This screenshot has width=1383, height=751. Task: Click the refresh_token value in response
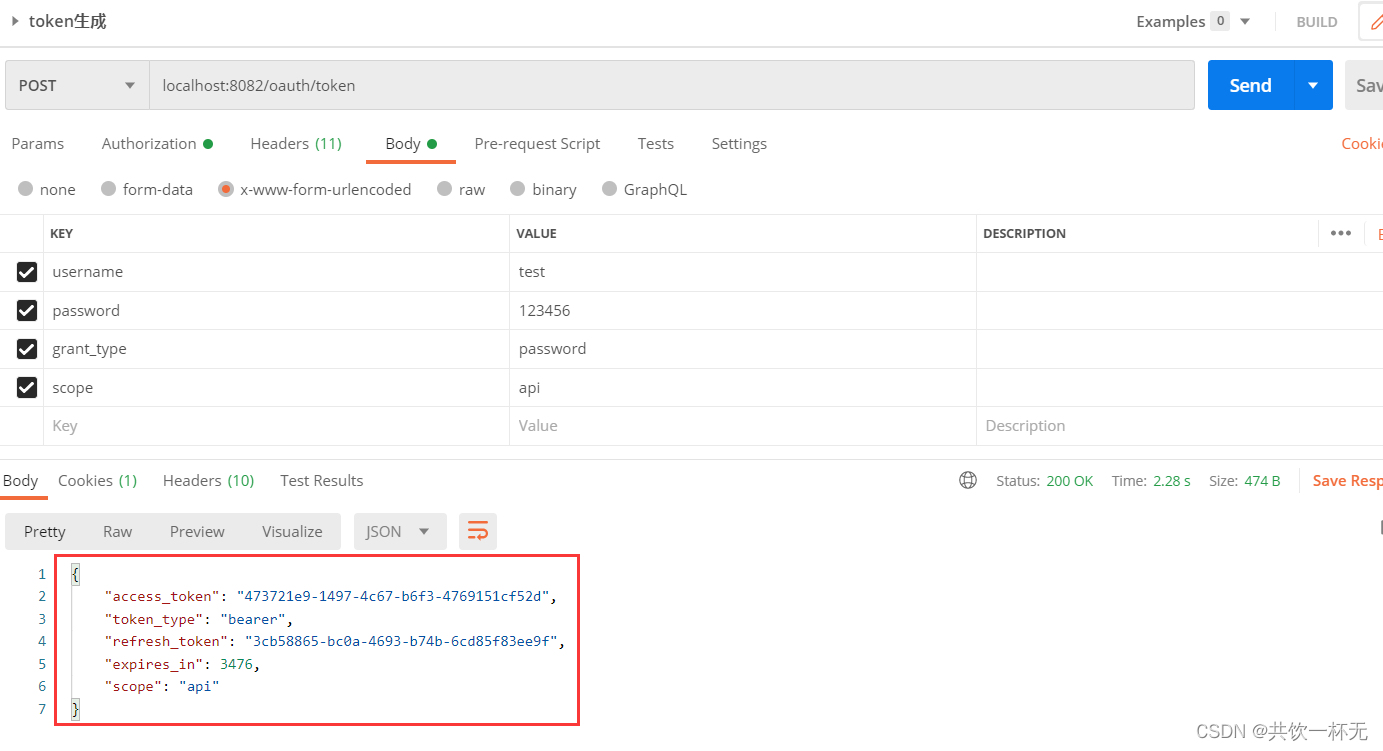tap(402, 642)
